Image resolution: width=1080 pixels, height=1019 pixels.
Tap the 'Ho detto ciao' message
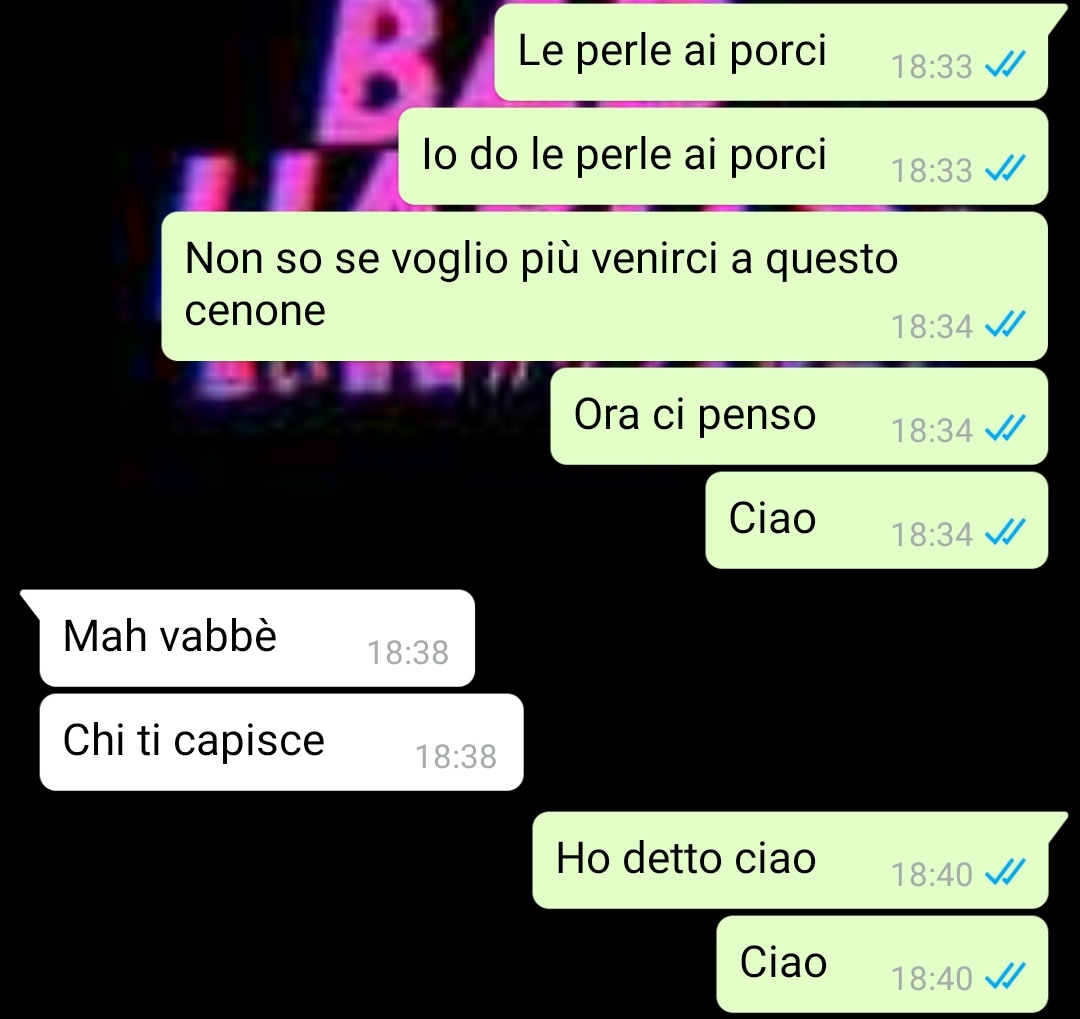pyautogui.click(x=791, y=860)
